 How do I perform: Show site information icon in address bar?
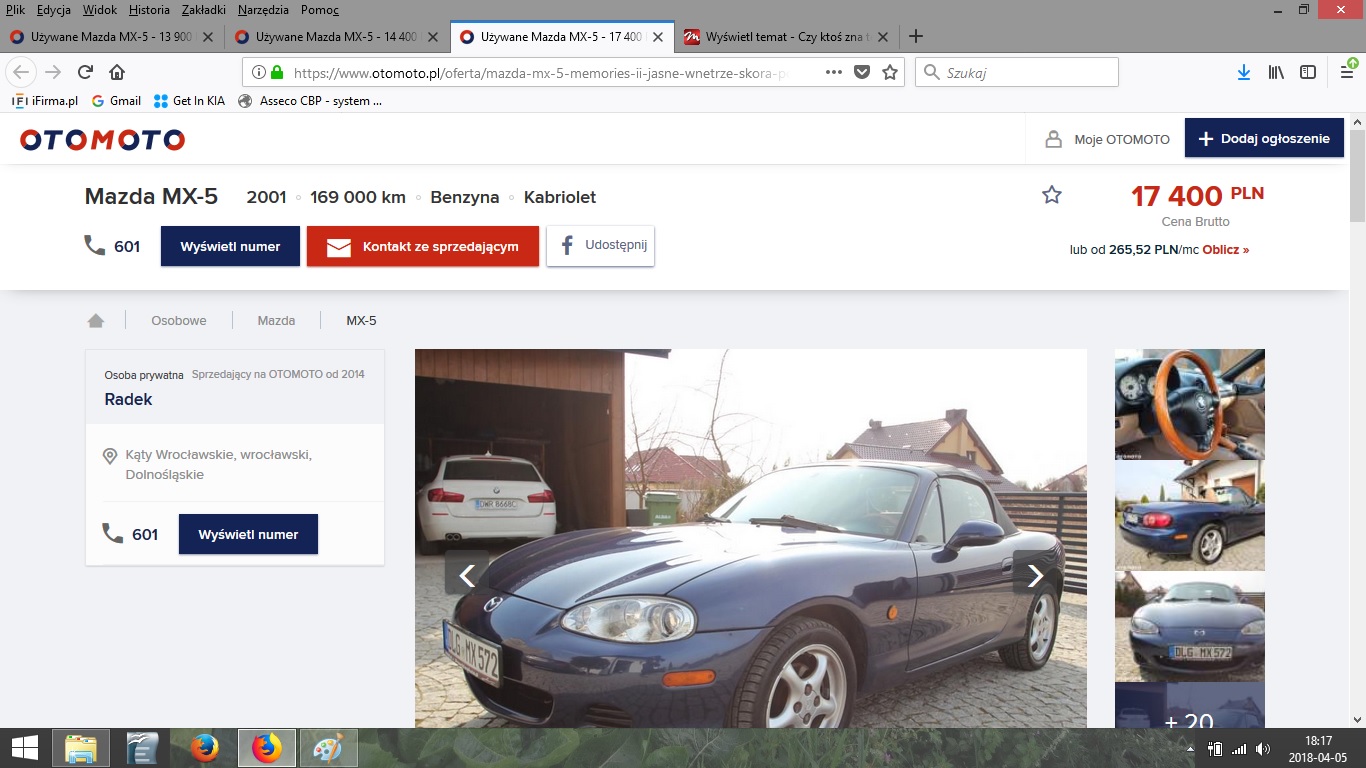point(258,72)
